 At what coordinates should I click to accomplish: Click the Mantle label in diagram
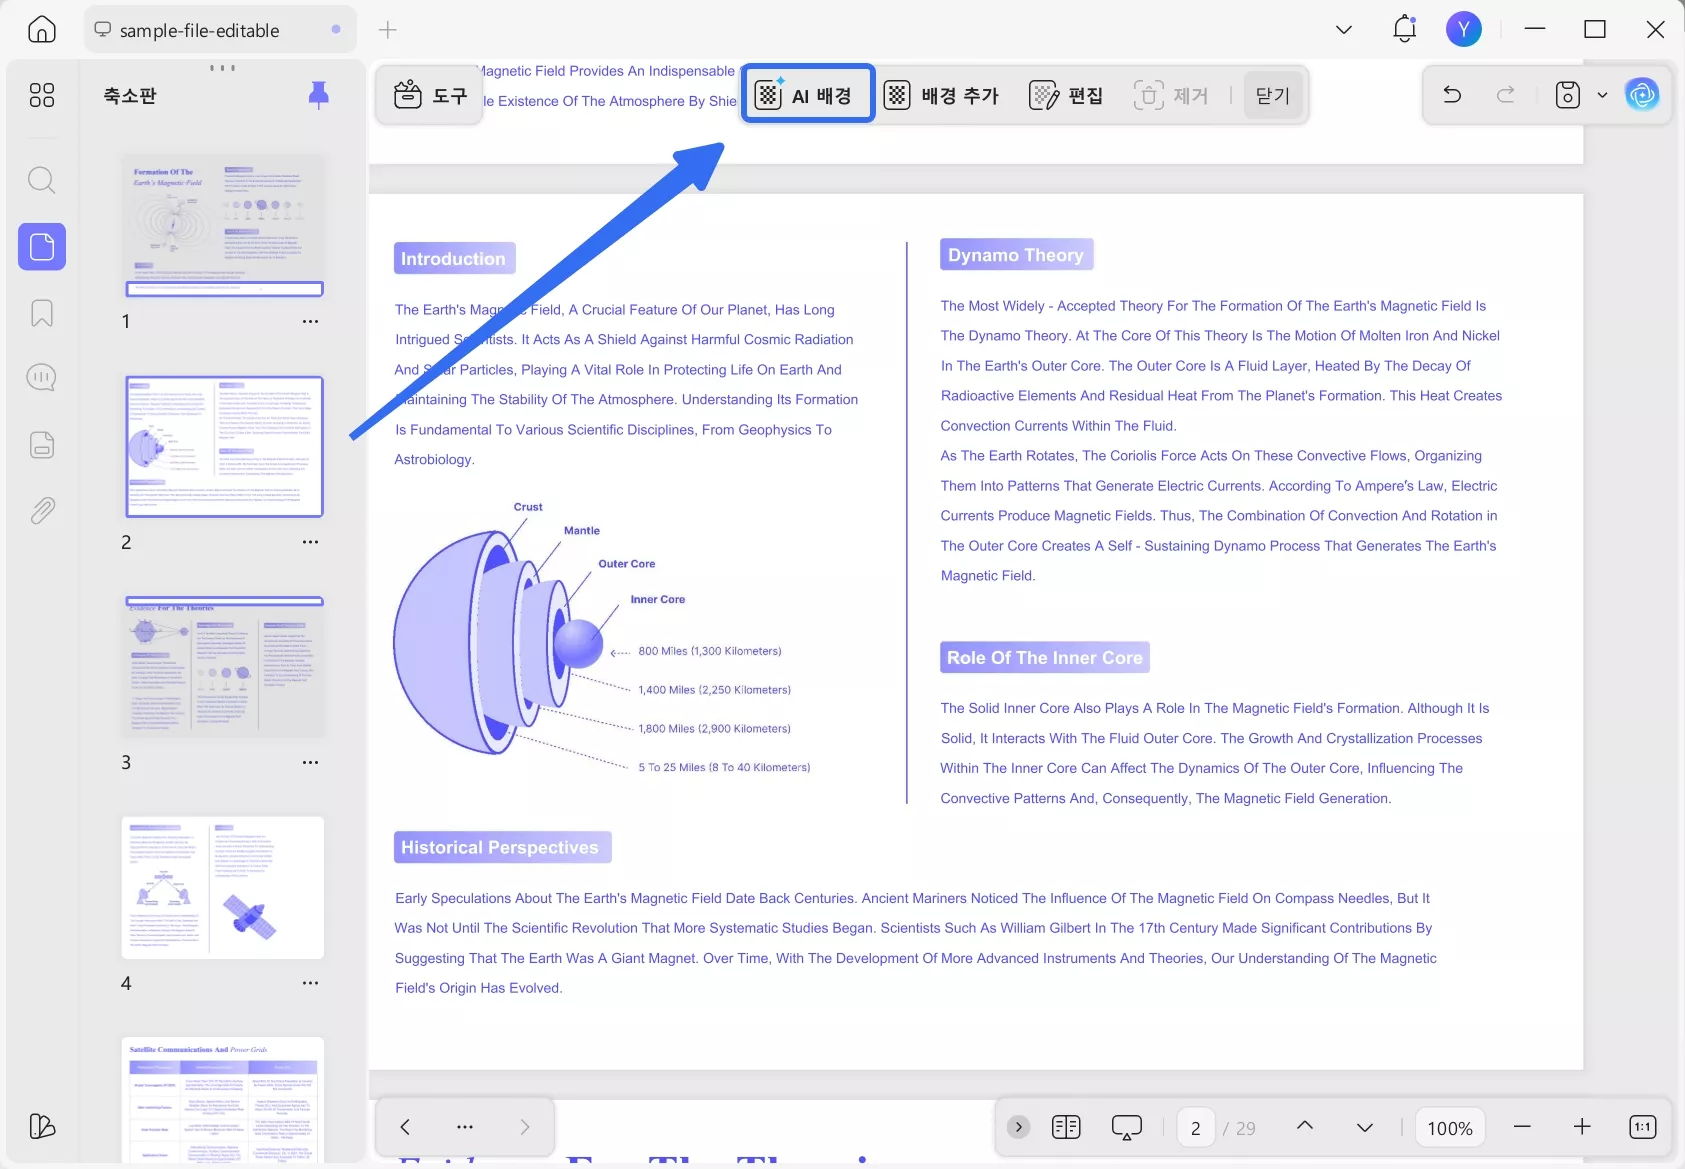click(x=582, y=531)
